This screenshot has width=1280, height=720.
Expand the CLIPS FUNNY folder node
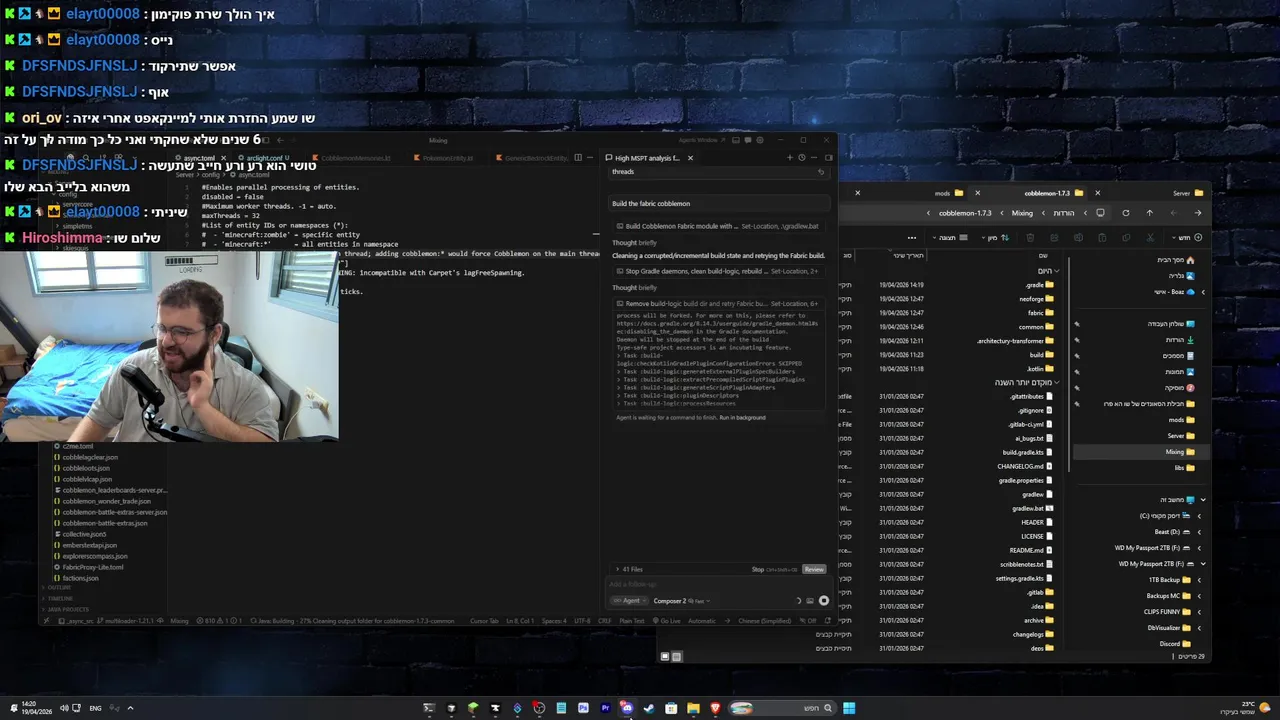coord(1199,612)
